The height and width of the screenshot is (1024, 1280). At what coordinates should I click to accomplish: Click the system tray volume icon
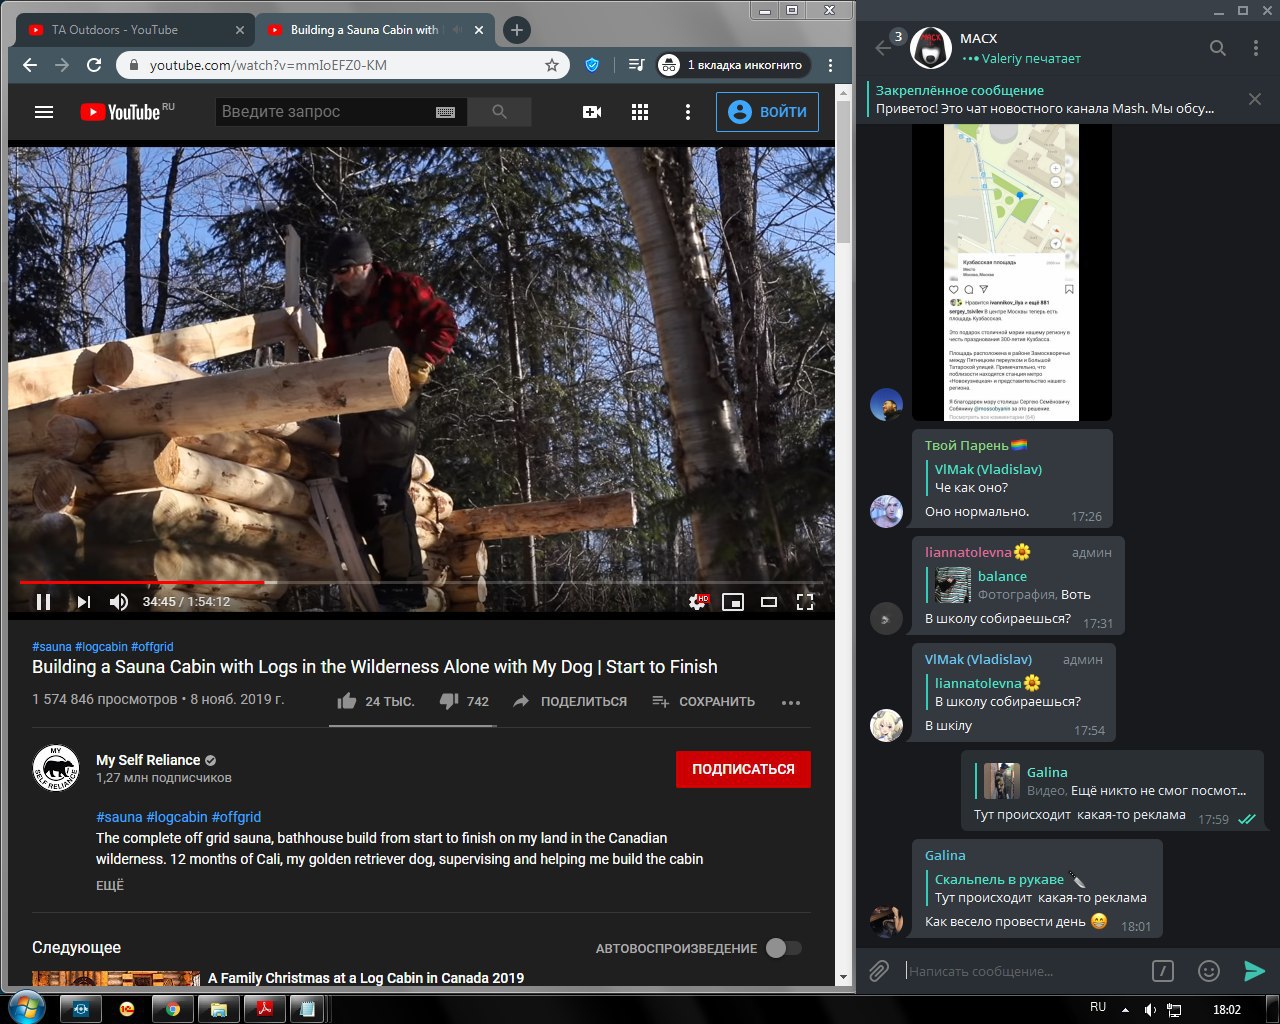coord(1150,1010)
